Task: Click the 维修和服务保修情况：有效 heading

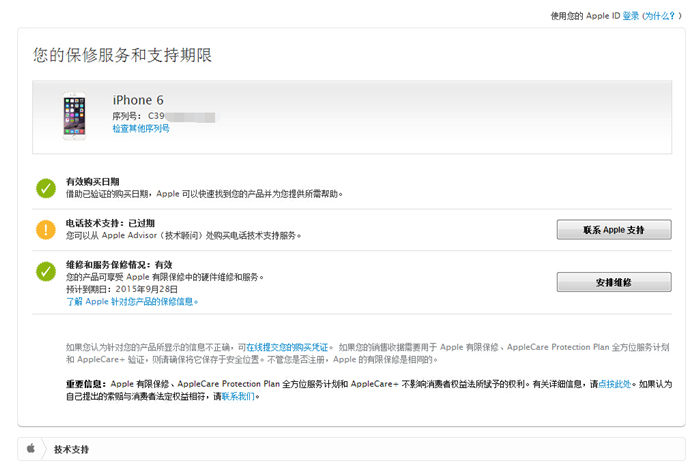Action: coord(119,265)
